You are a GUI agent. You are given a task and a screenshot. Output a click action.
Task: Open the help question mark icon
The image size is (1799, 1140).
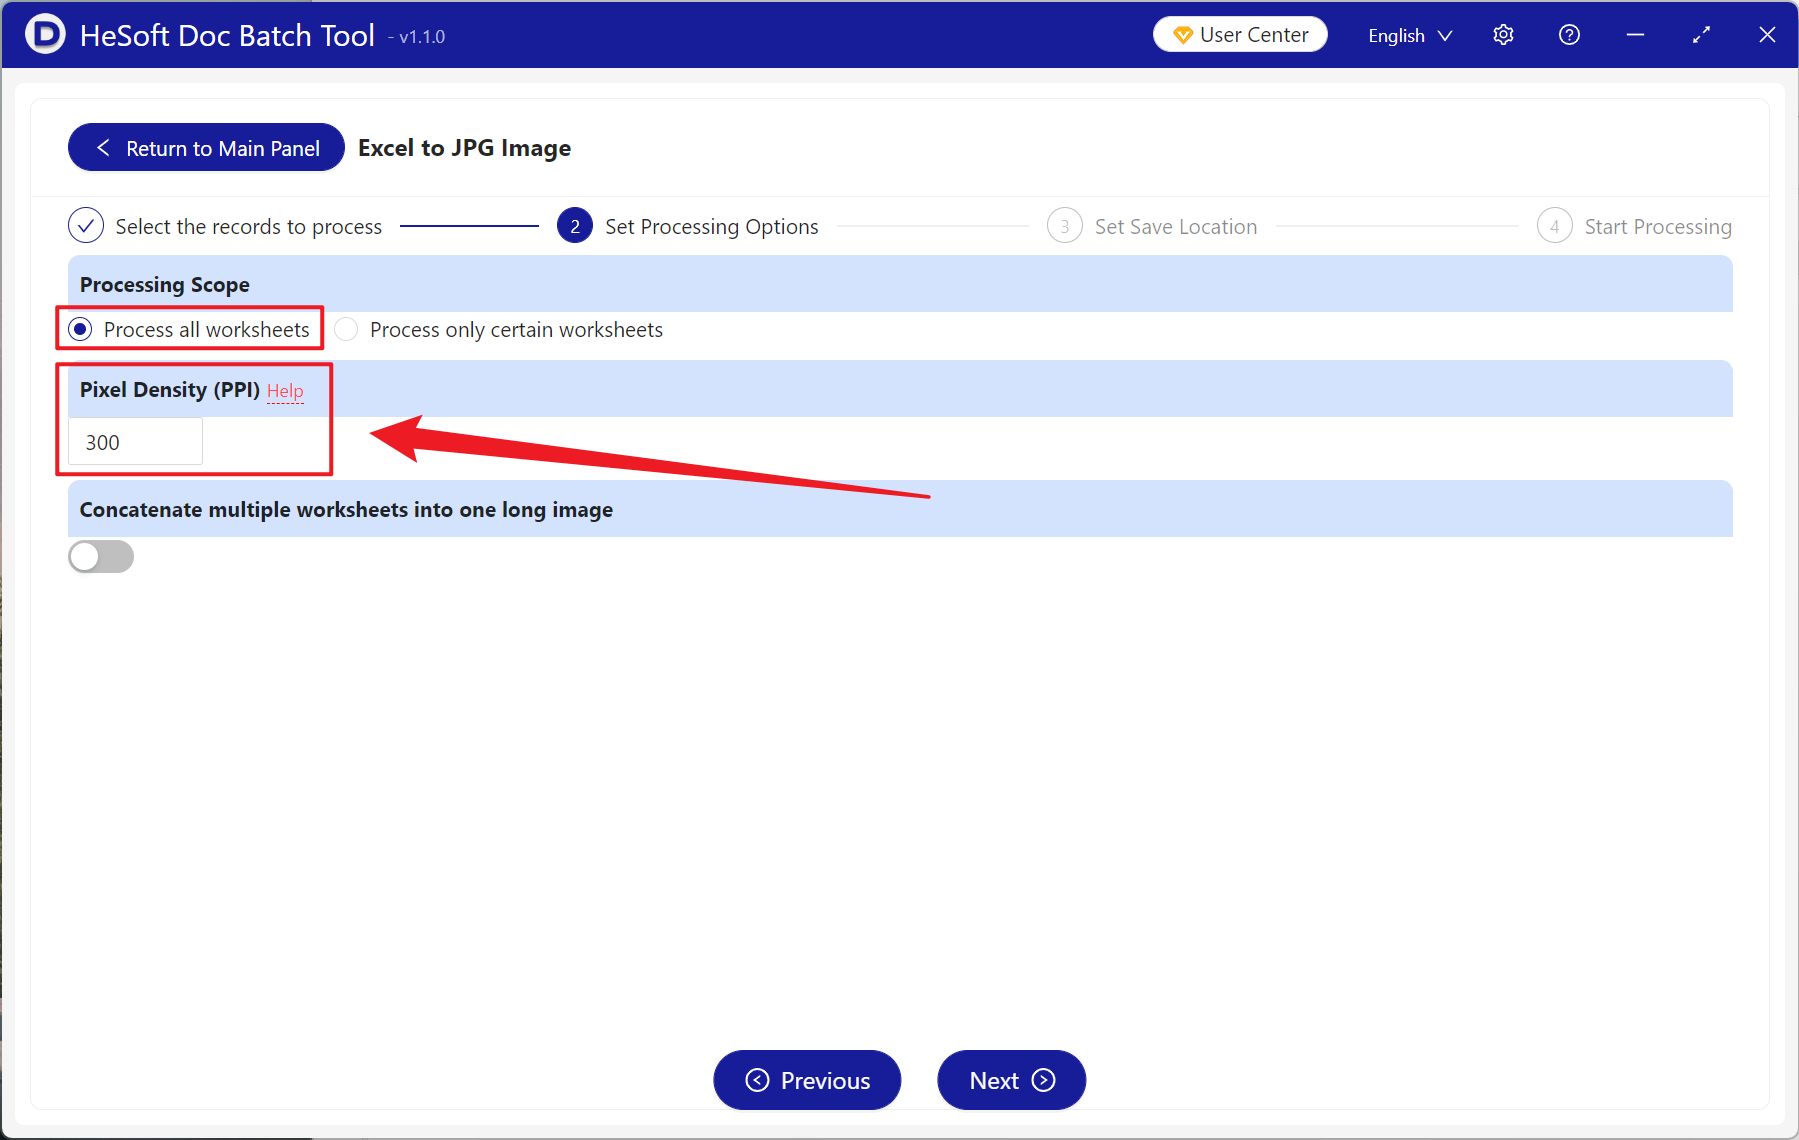click(1569, 35)
